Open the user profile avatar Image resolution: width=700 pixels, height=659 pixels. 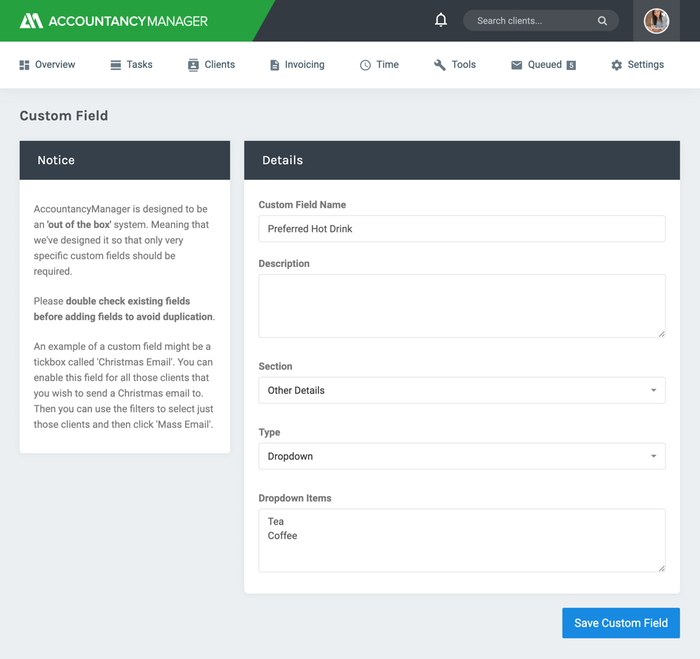pyautogui.click(x=656, y=21)
